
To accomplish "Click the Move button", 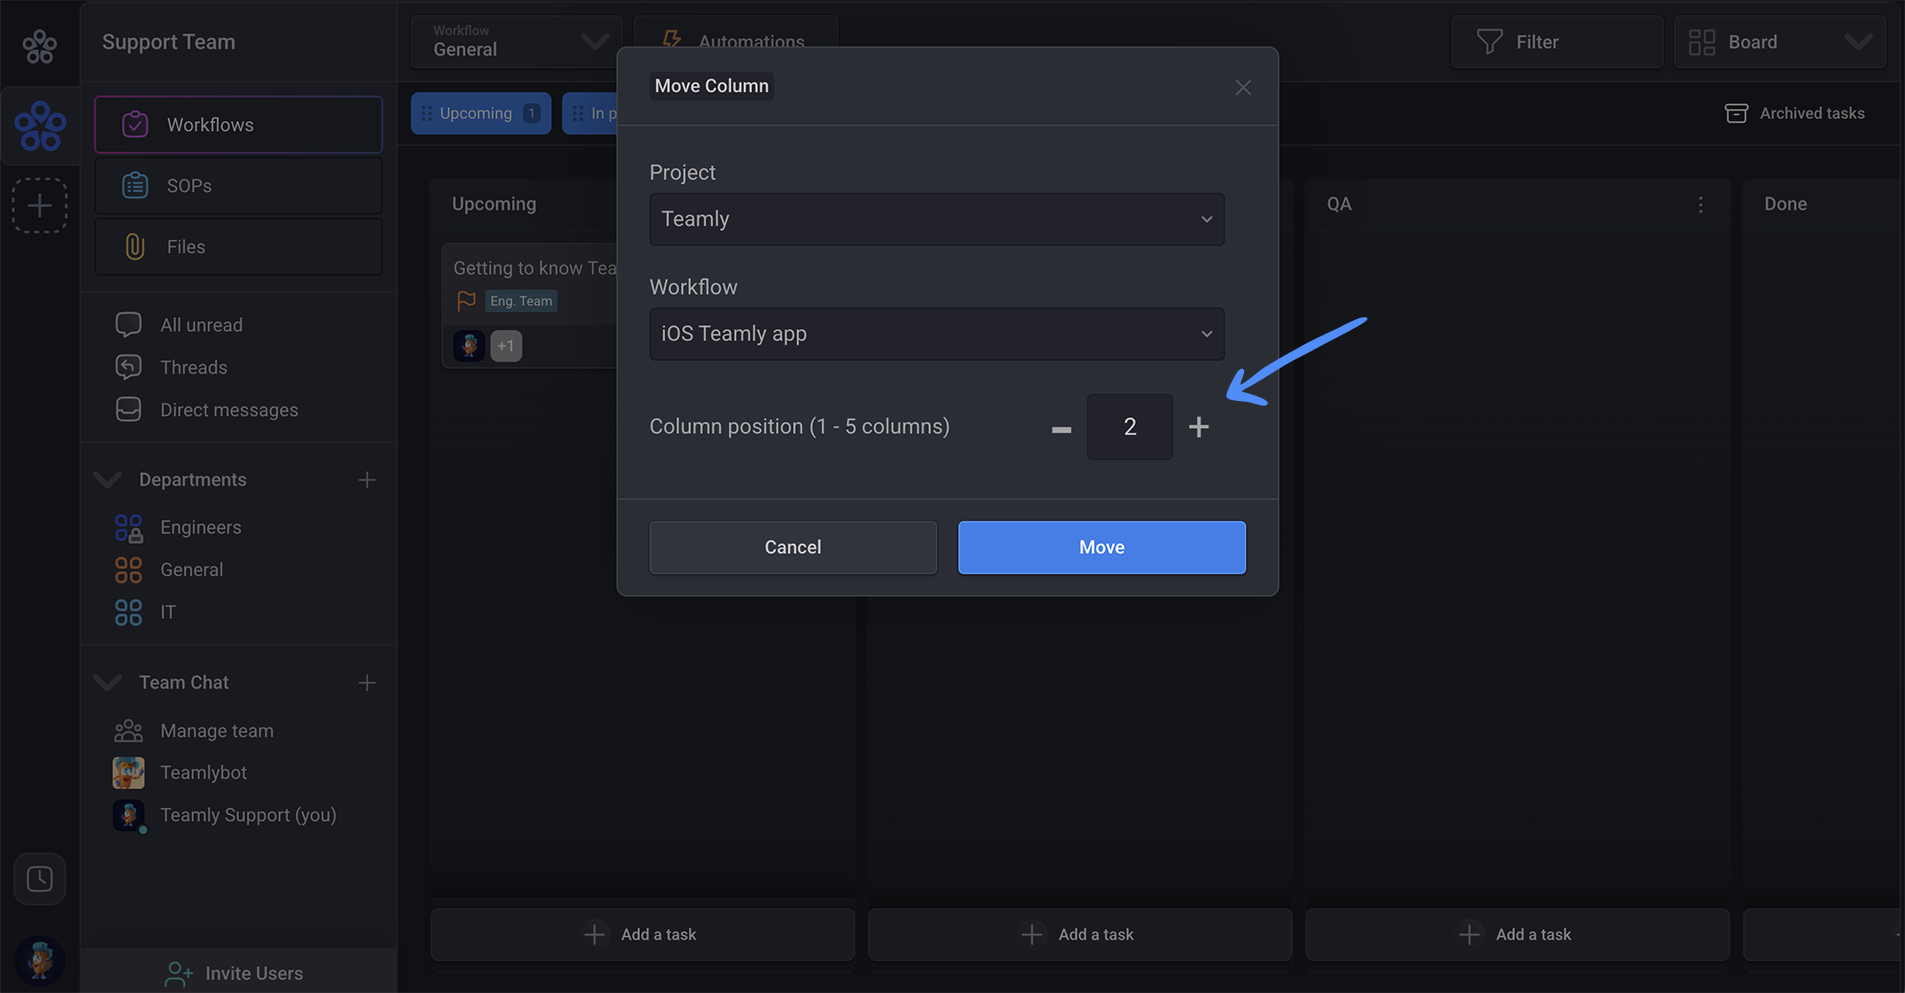I will coord(1102,547).
